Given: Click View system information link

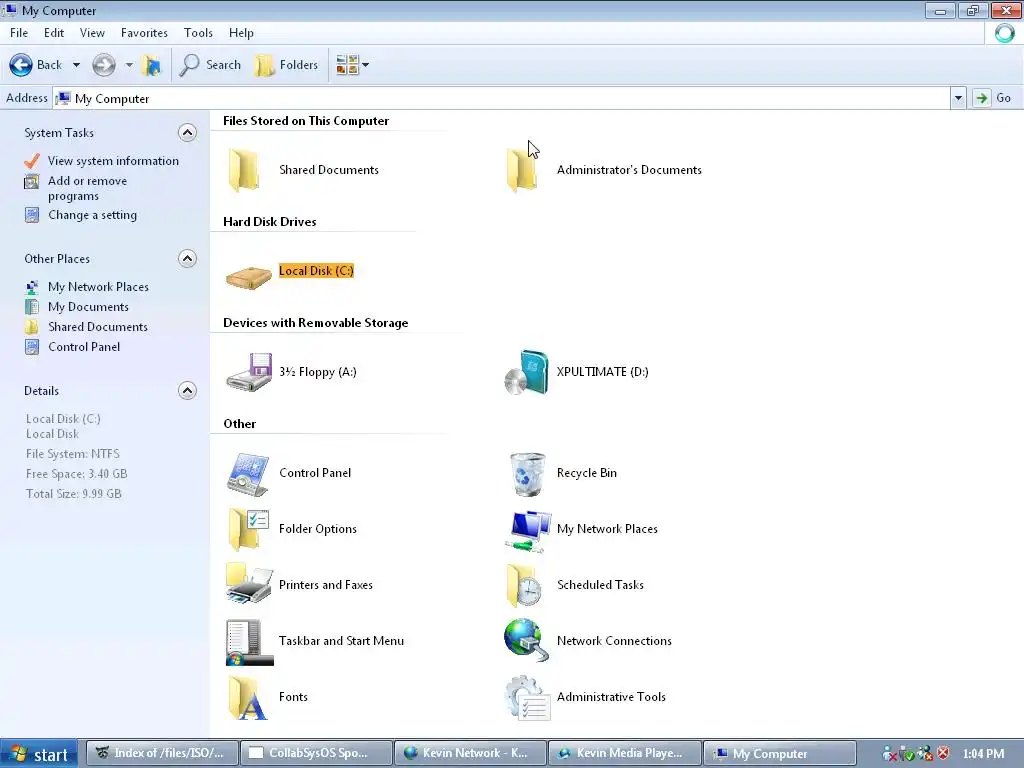Looking at the screenshot, I should (113, 161).
